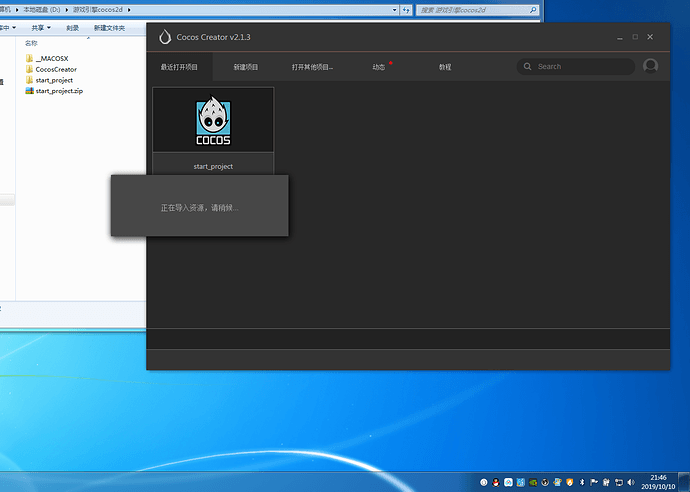The width and height of the screenshot is (690, 492).
Task: Click the blue dotted square tray icon
Action: tap(521, 482)
